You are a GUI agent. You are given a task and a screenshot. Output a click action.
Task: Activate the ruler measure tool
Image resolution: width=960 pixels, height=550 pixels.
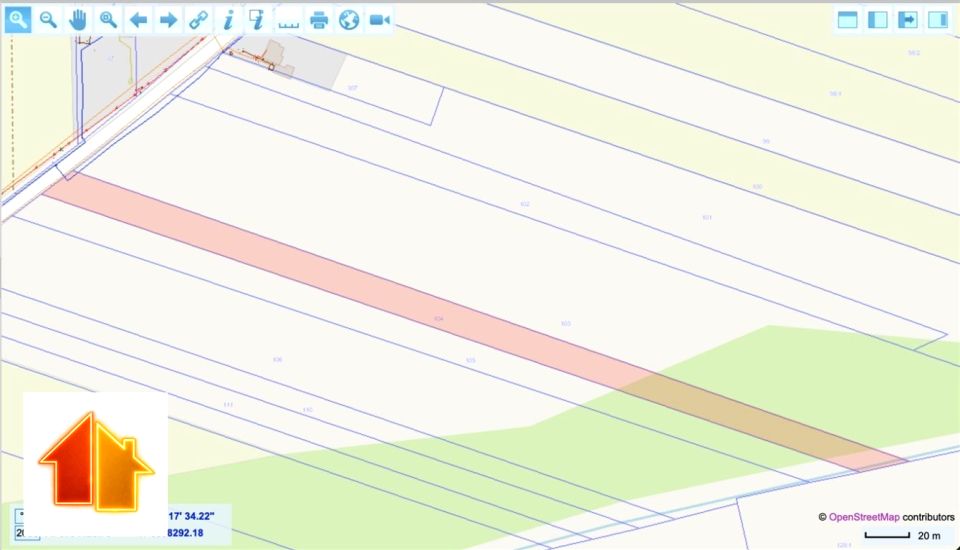289,20
